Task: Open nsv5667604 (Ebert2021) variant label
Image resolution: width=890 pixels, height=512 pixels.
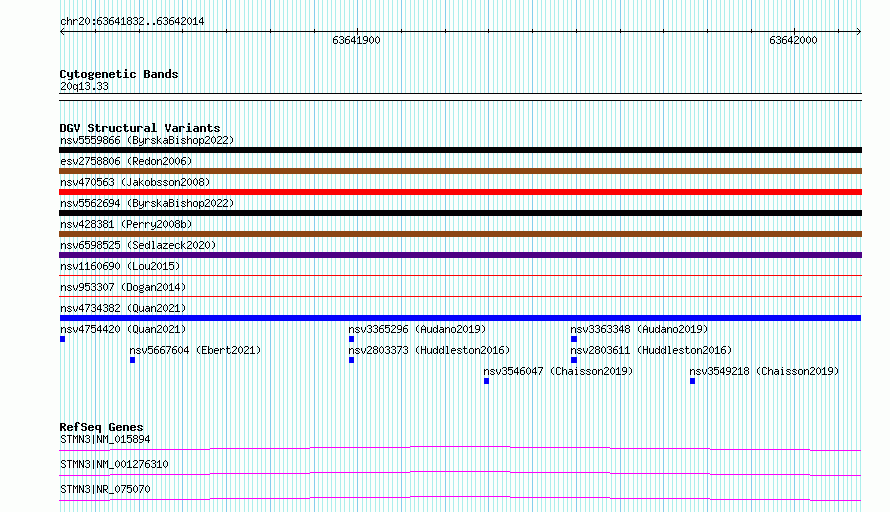Action: pos(195,350)
